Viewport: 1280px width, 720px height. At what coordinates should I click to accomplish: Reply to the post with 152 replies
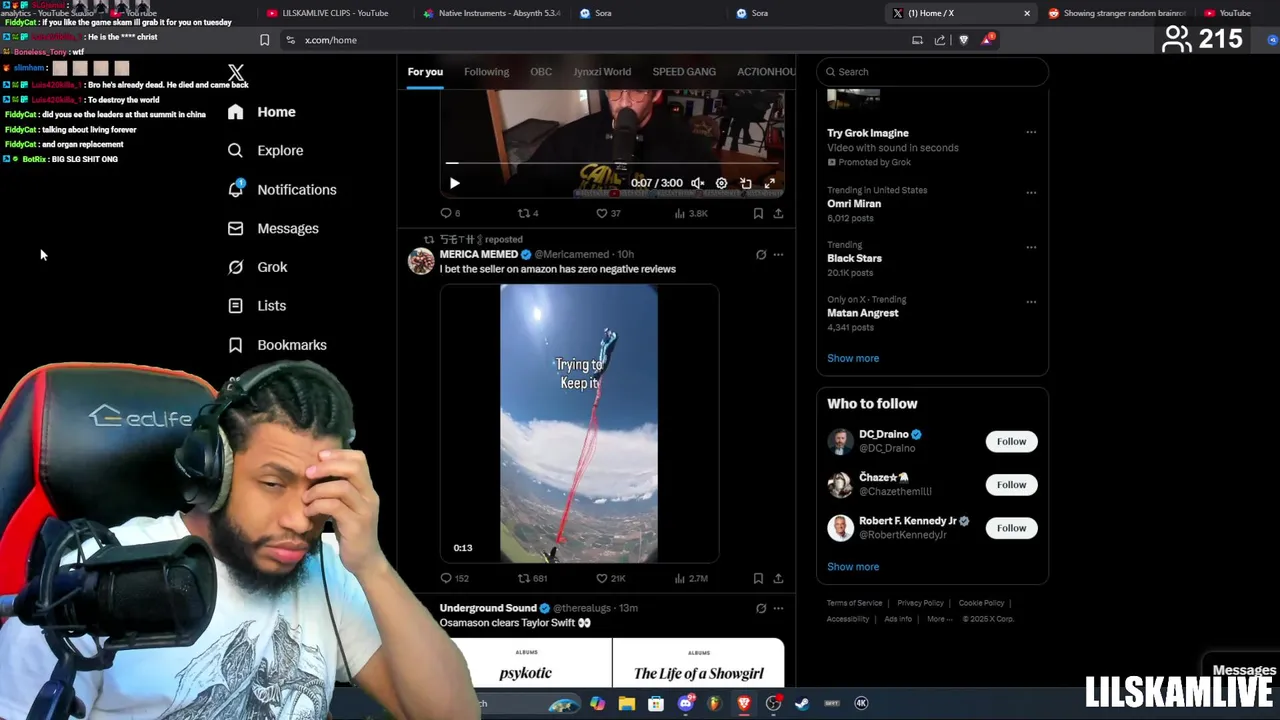454,578
